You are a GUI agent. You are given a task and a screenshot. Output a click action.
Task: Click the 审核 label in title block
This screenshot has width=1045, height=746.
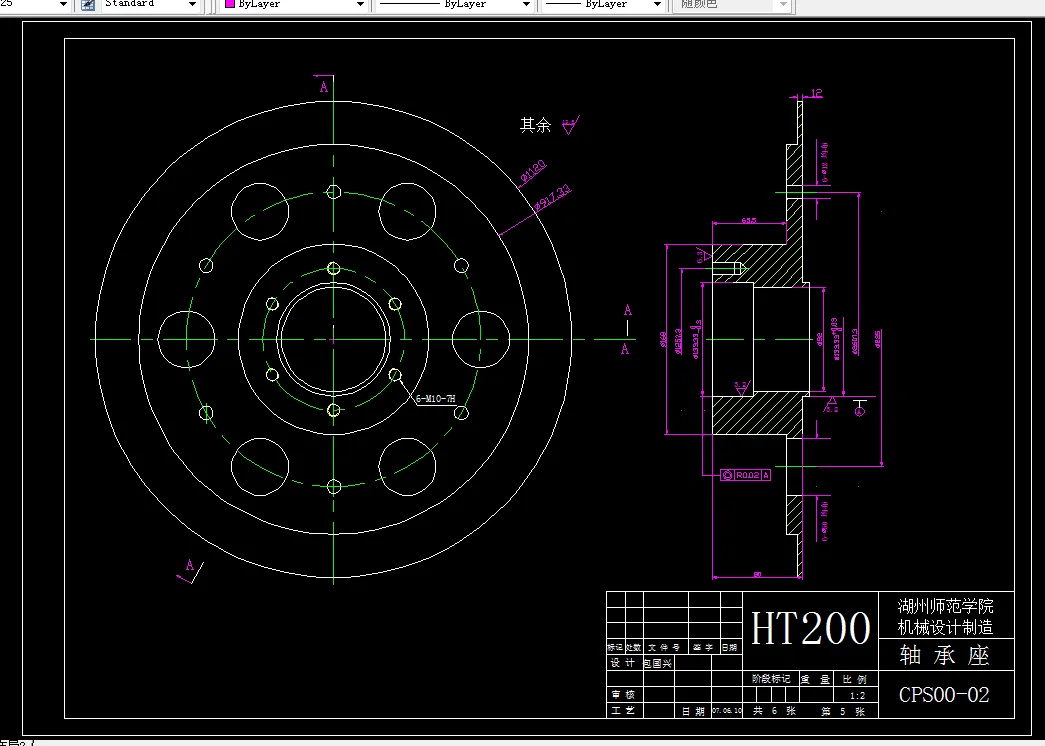click(x=623, y=695)
